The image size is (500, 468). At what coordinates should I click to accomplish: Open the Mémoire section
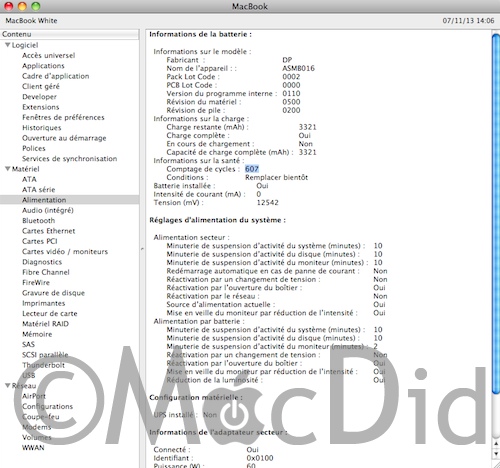(x=37, y=334)
